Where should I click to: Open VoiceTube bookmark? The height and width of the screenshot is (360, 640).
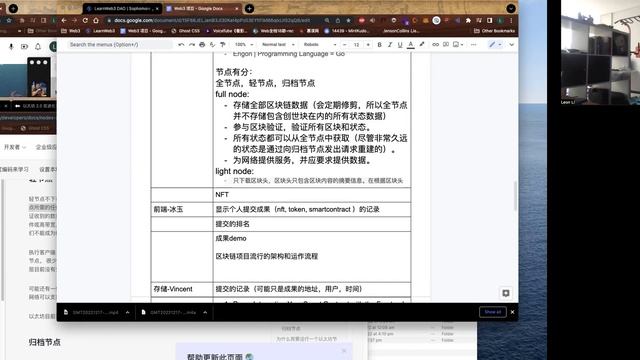[226, 31]
